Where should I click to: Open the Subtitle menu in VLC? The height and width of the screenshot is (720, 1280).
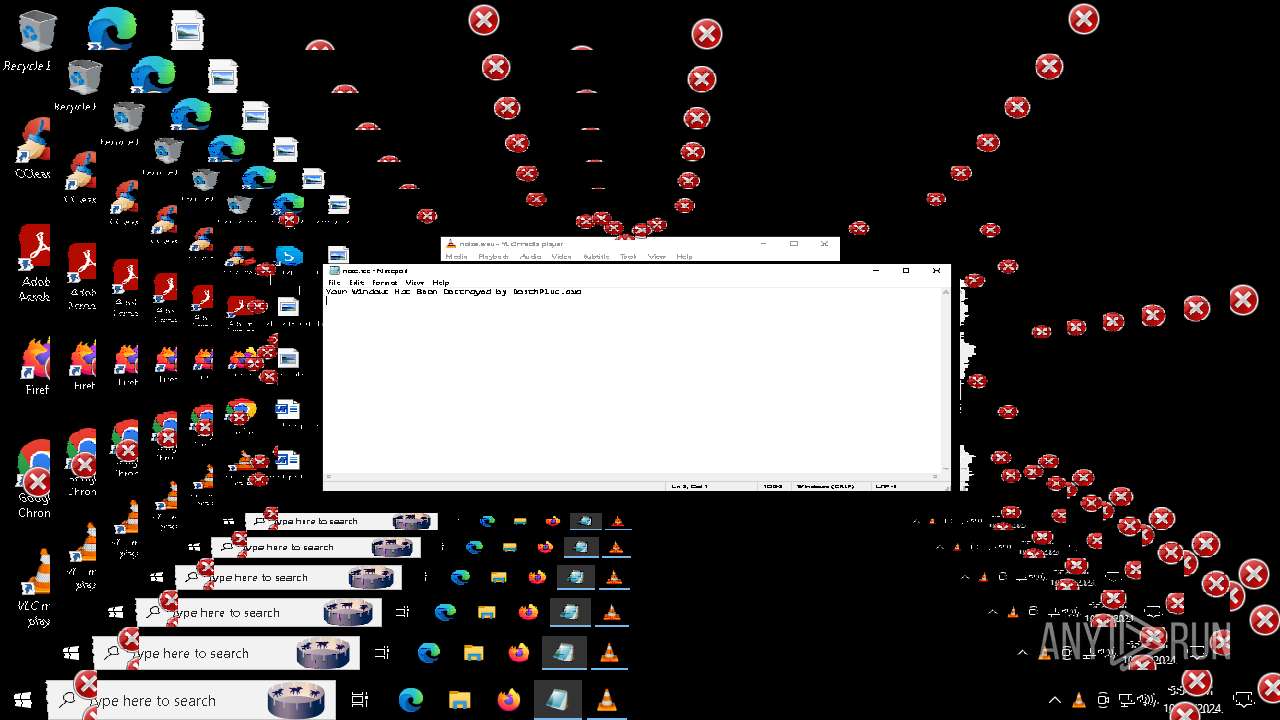596,257
